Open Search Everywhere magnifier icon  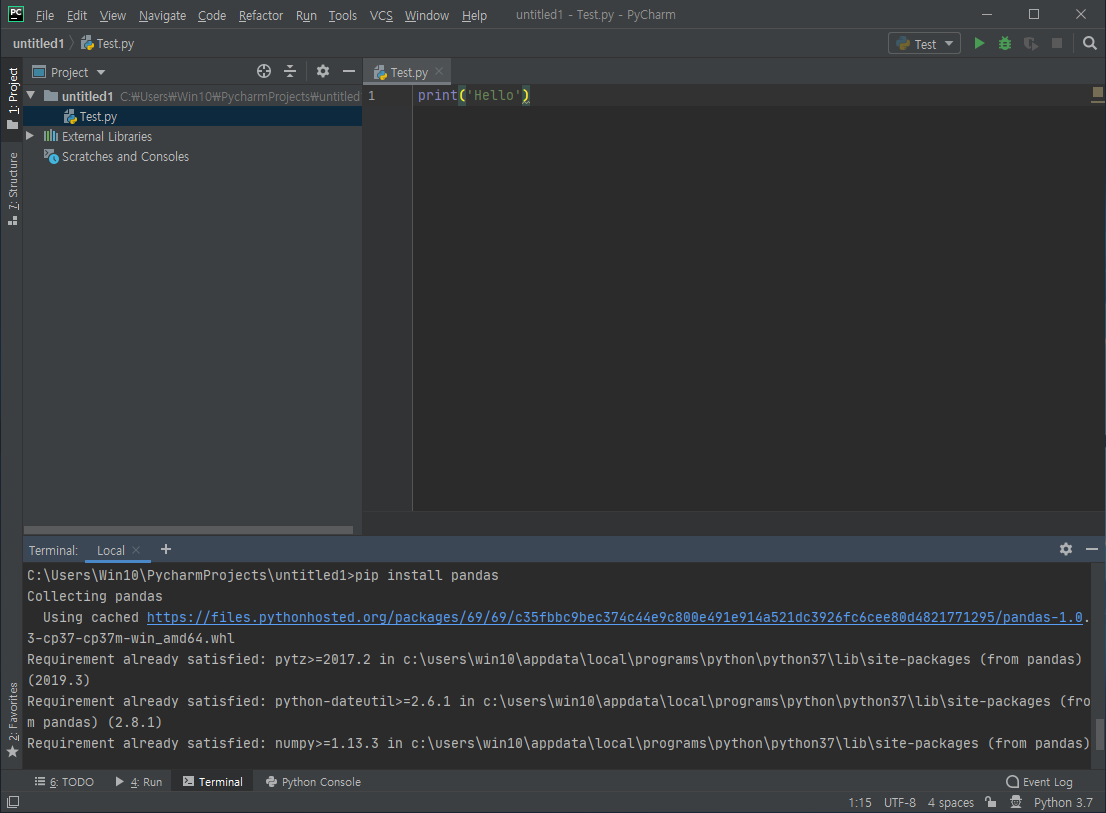point(1089,44)
